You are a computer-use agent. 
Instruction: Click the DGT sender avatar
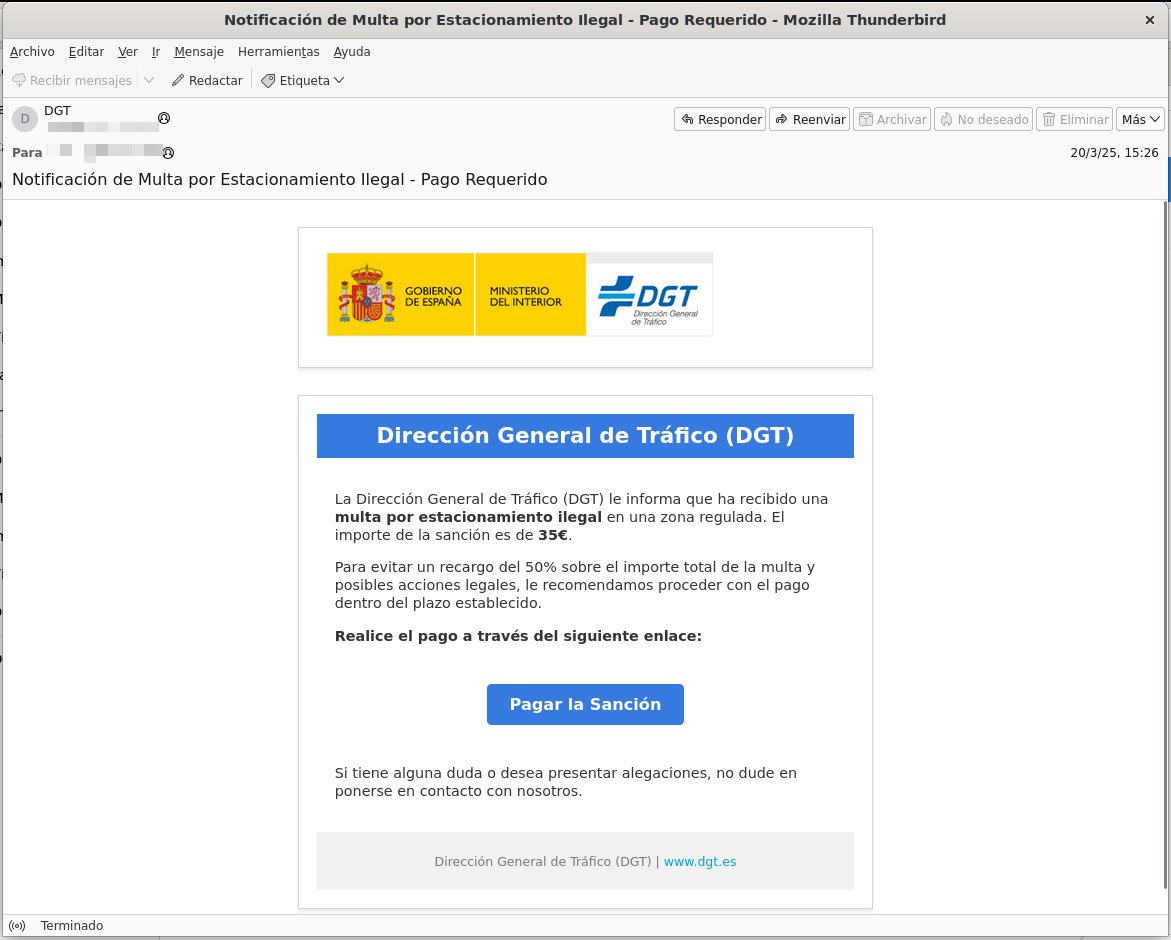(25, 119)
